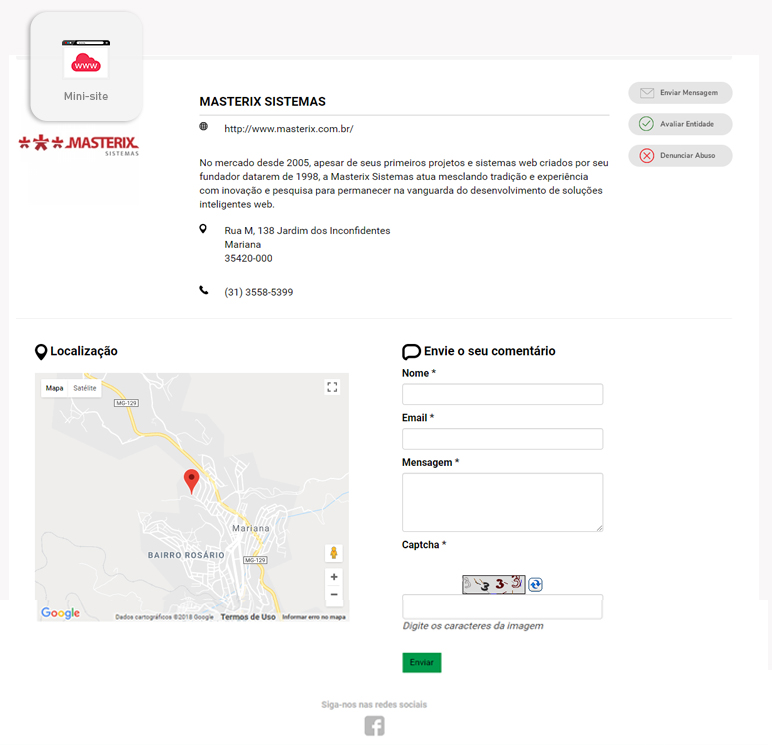Click the Masterix Sistemas logo

pyautogui.click(x=79, y=145)
